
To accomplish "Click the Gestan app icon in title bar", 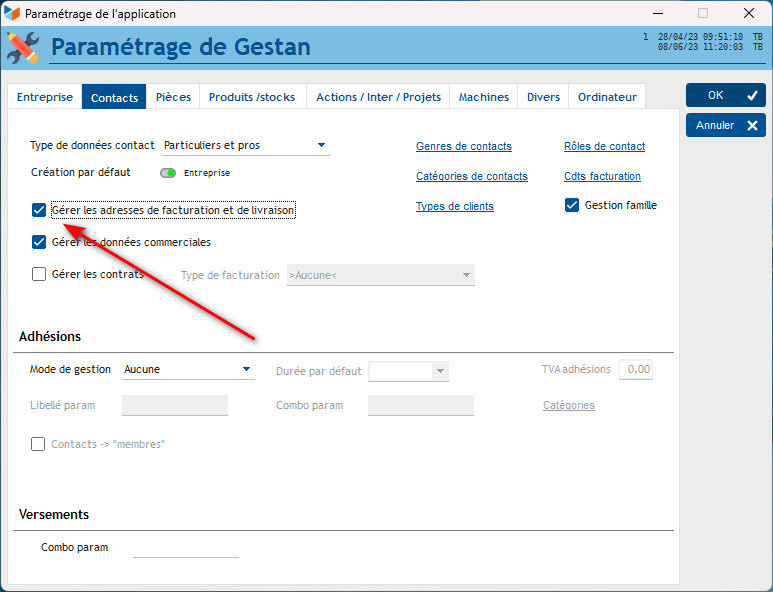I will (x=13, y=14).
